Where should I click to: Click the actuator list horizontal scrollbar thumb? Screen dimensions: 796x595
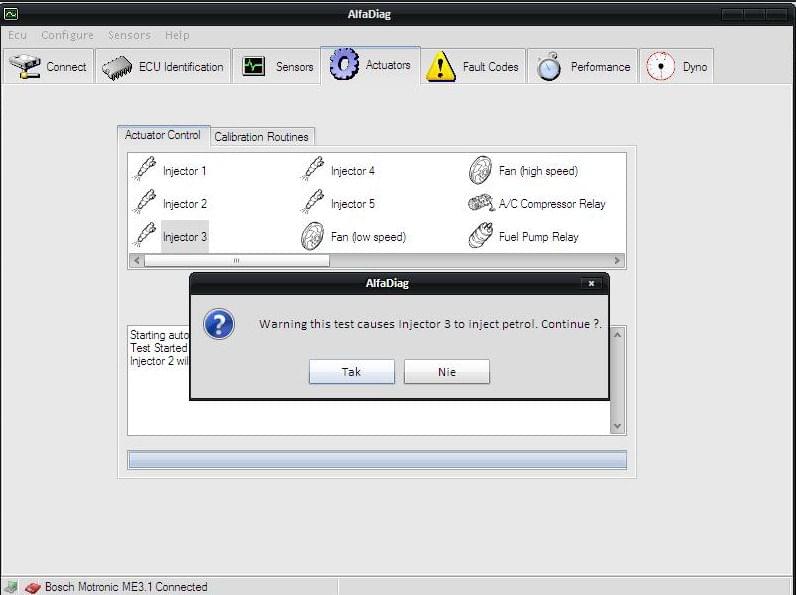click(x=237, y=260)
